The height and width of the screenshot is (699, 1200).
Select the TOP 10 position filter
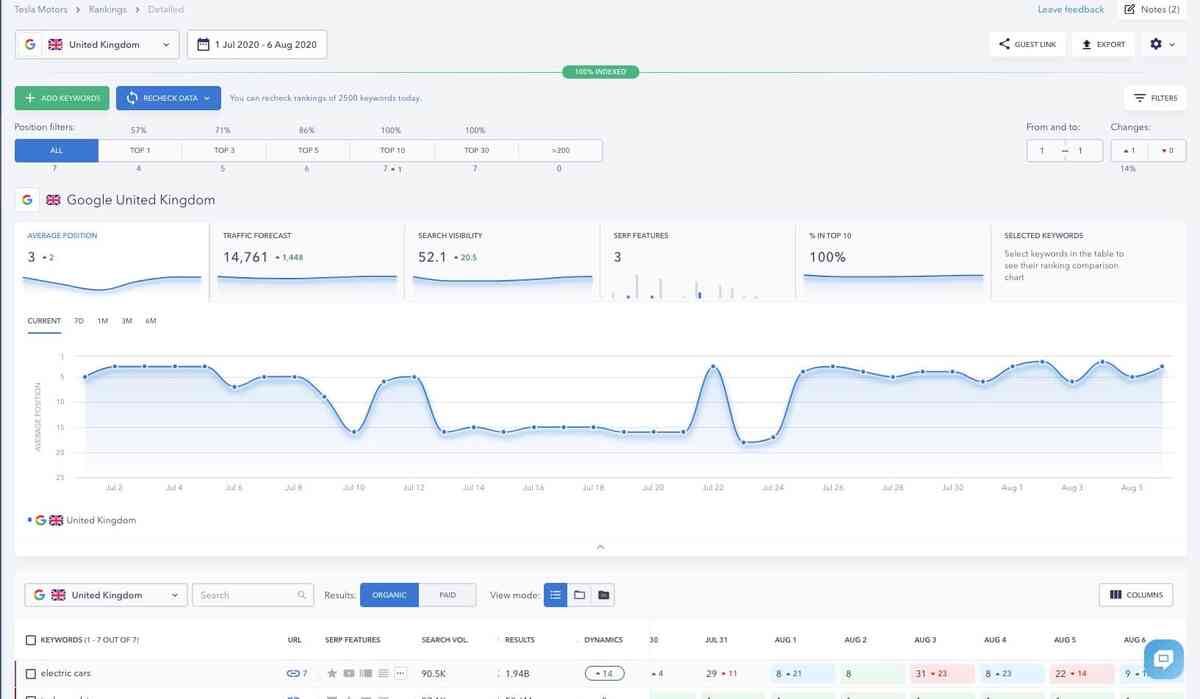click(392, 150)
